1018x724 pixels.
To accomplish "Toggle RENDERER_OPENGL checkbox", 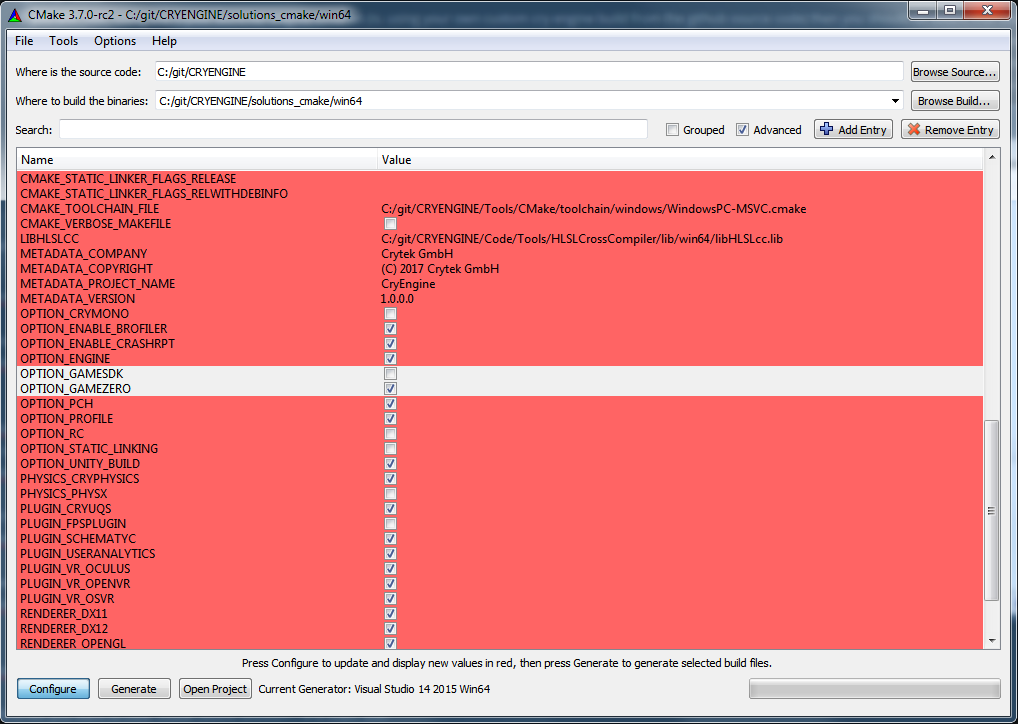I will pos(390,643).
